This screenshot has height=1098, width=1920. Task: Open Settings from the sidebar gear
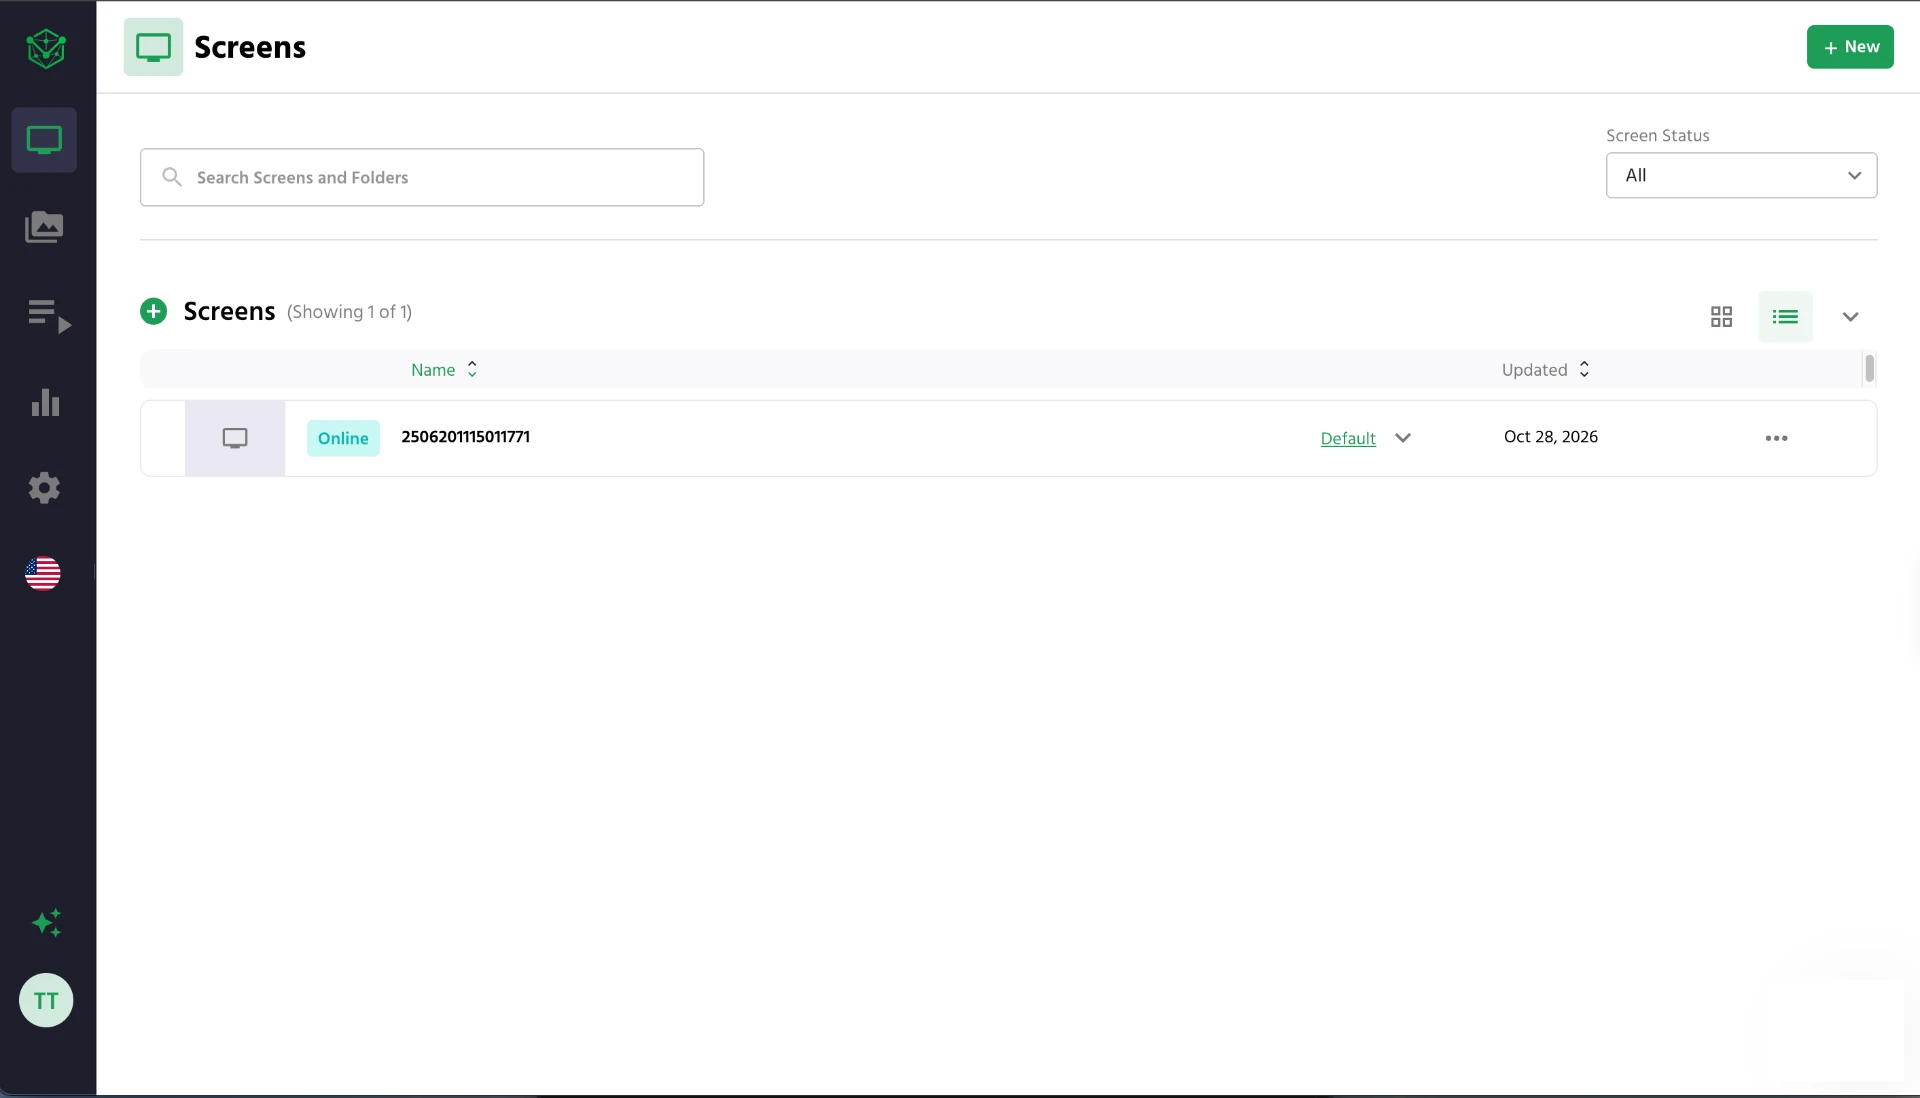point(44,488)
